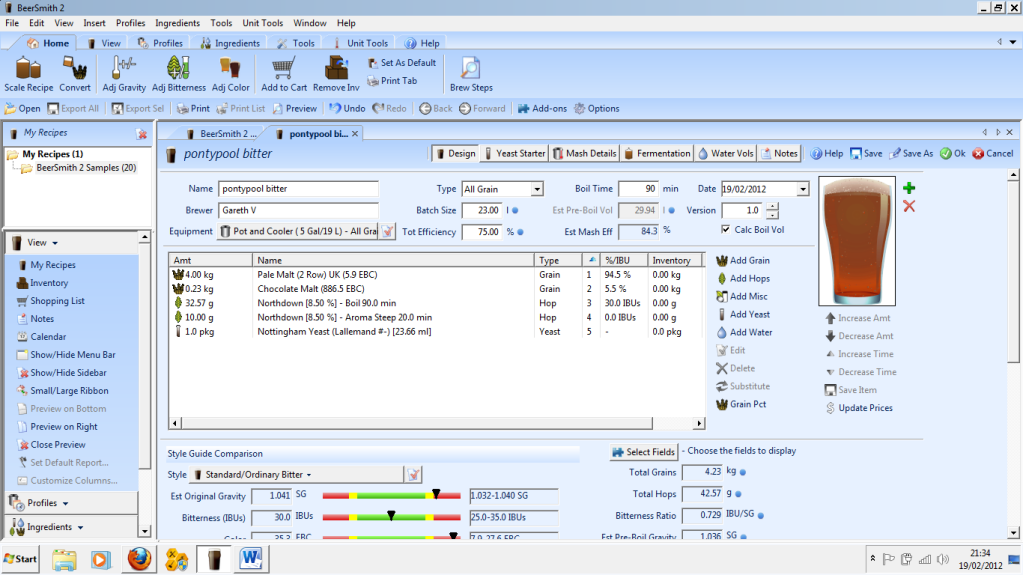Screen dimensions: 1023x575
Task: Click the green plus beside beer image
Action: click(909, 188)
